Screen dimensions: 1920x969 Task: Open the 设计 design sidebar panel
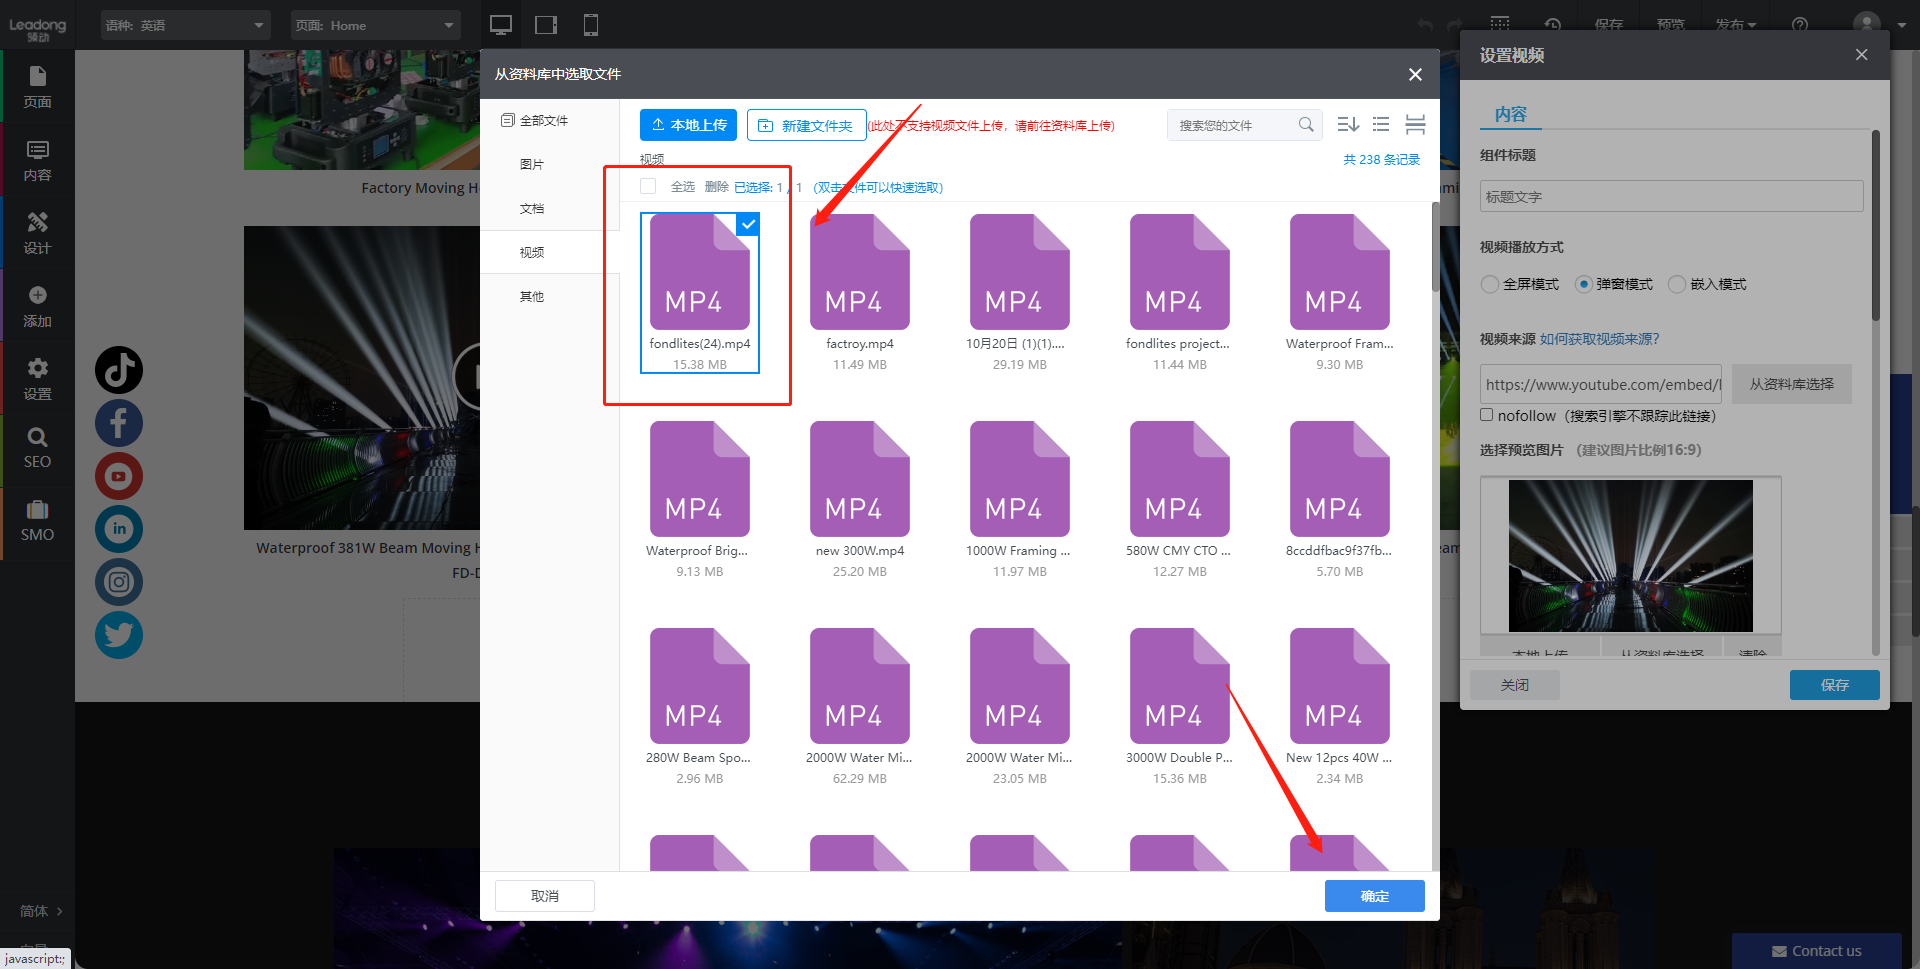tap(37, 233)
